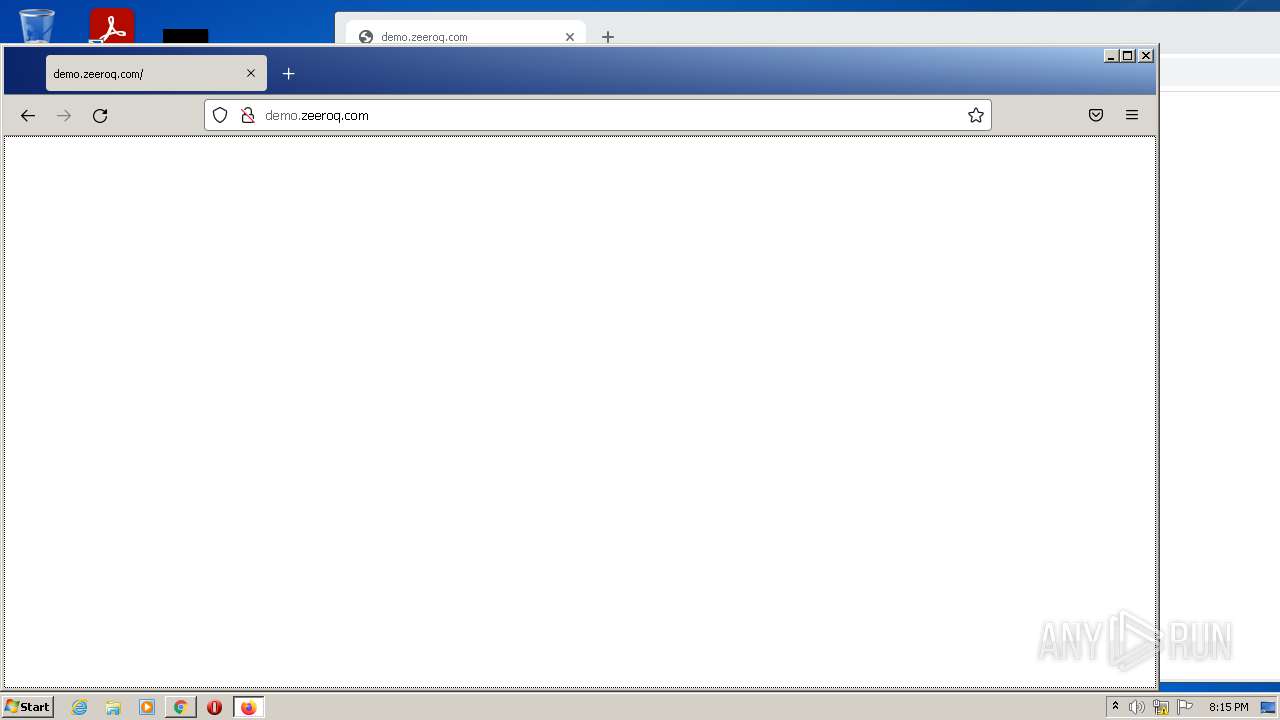
Task: Open the Opera icon in taskbar
Action: tap(214, 707)
